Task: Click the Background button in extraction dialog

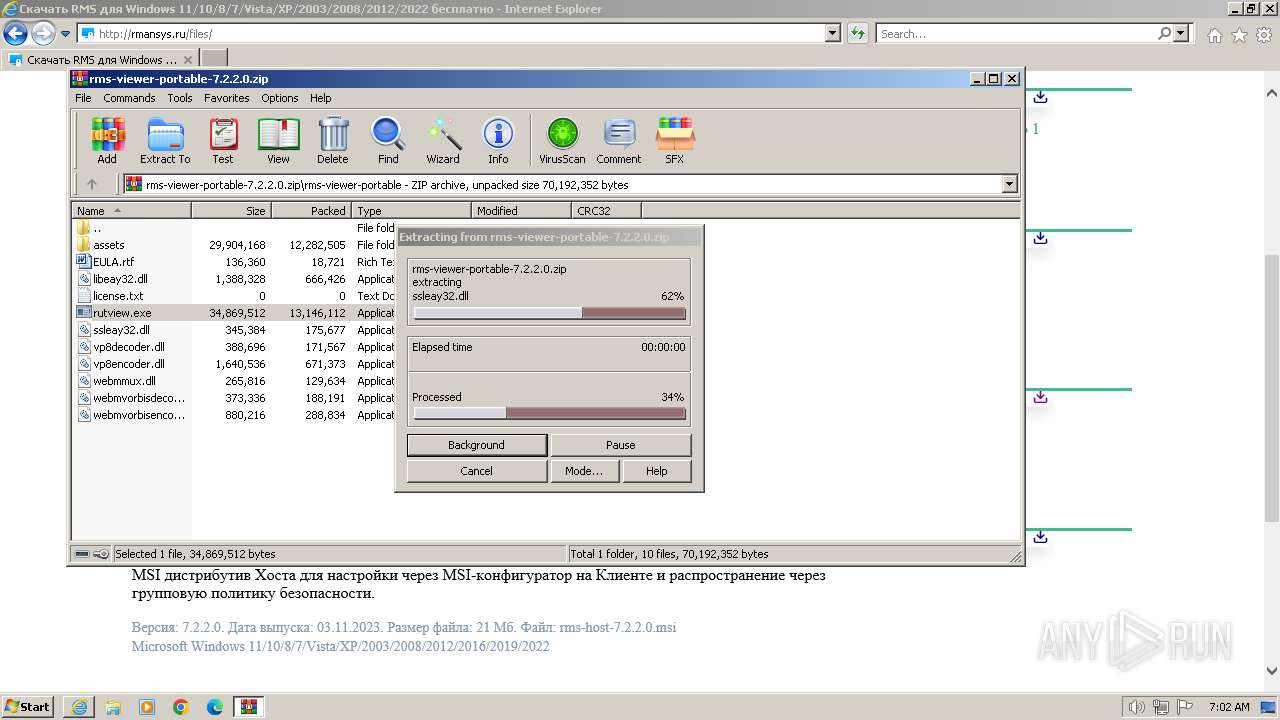Action: [477, 445]
